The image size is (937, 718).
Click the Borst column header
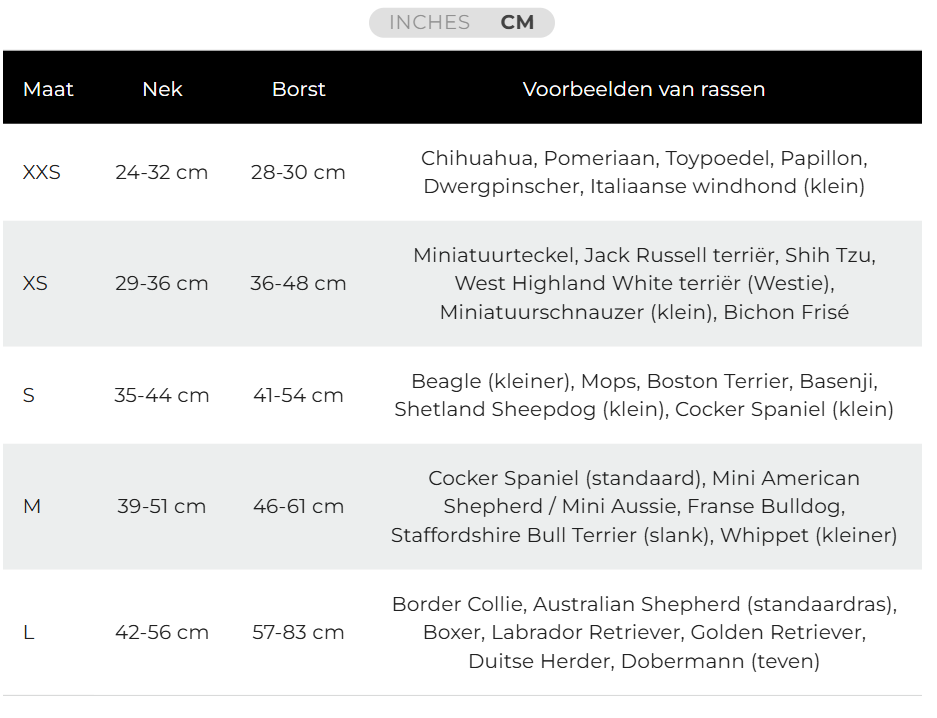pyautogui.click(x=298, y=89)
